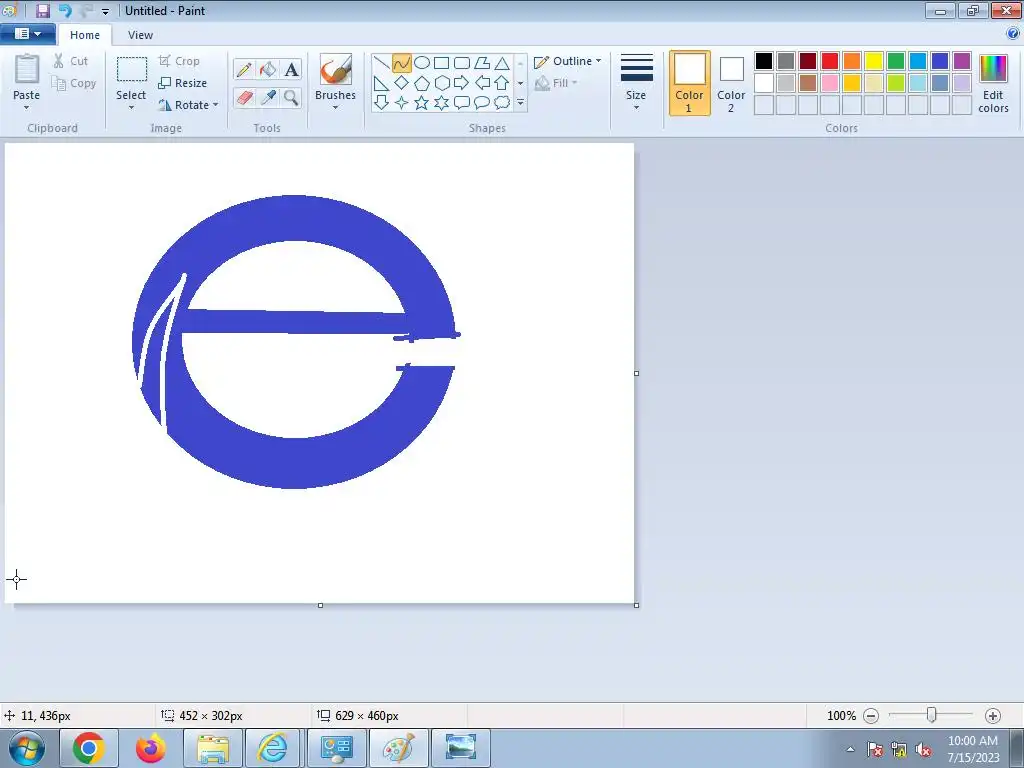This screenshot has width=1024, height=768.
Task: Choose the Hexagon shape
Action: coord(441,83)
